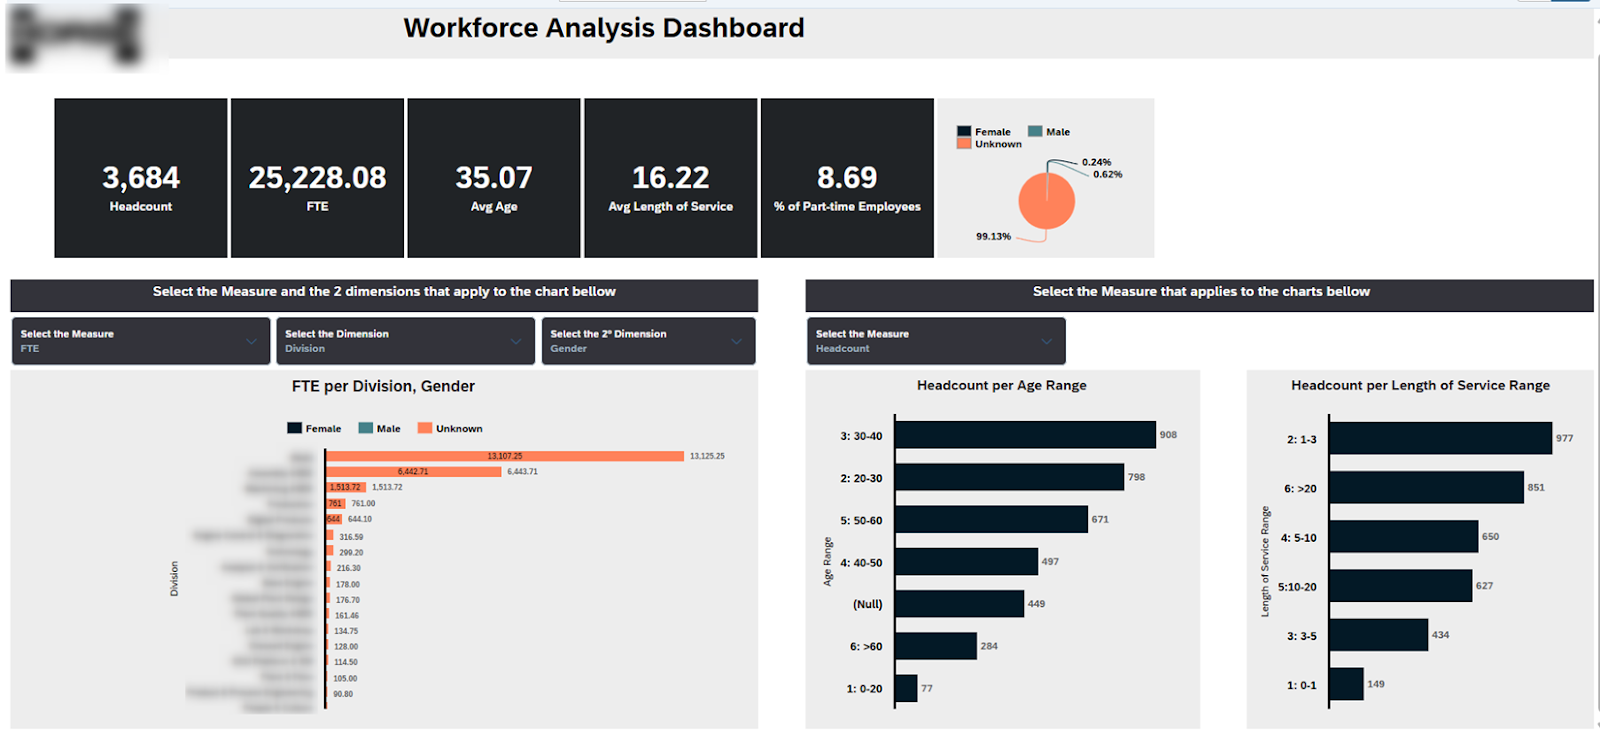This screenshot has height=734, width=1600.
Task: Expand the Division dimension dropdown
Action: [516, 341]
